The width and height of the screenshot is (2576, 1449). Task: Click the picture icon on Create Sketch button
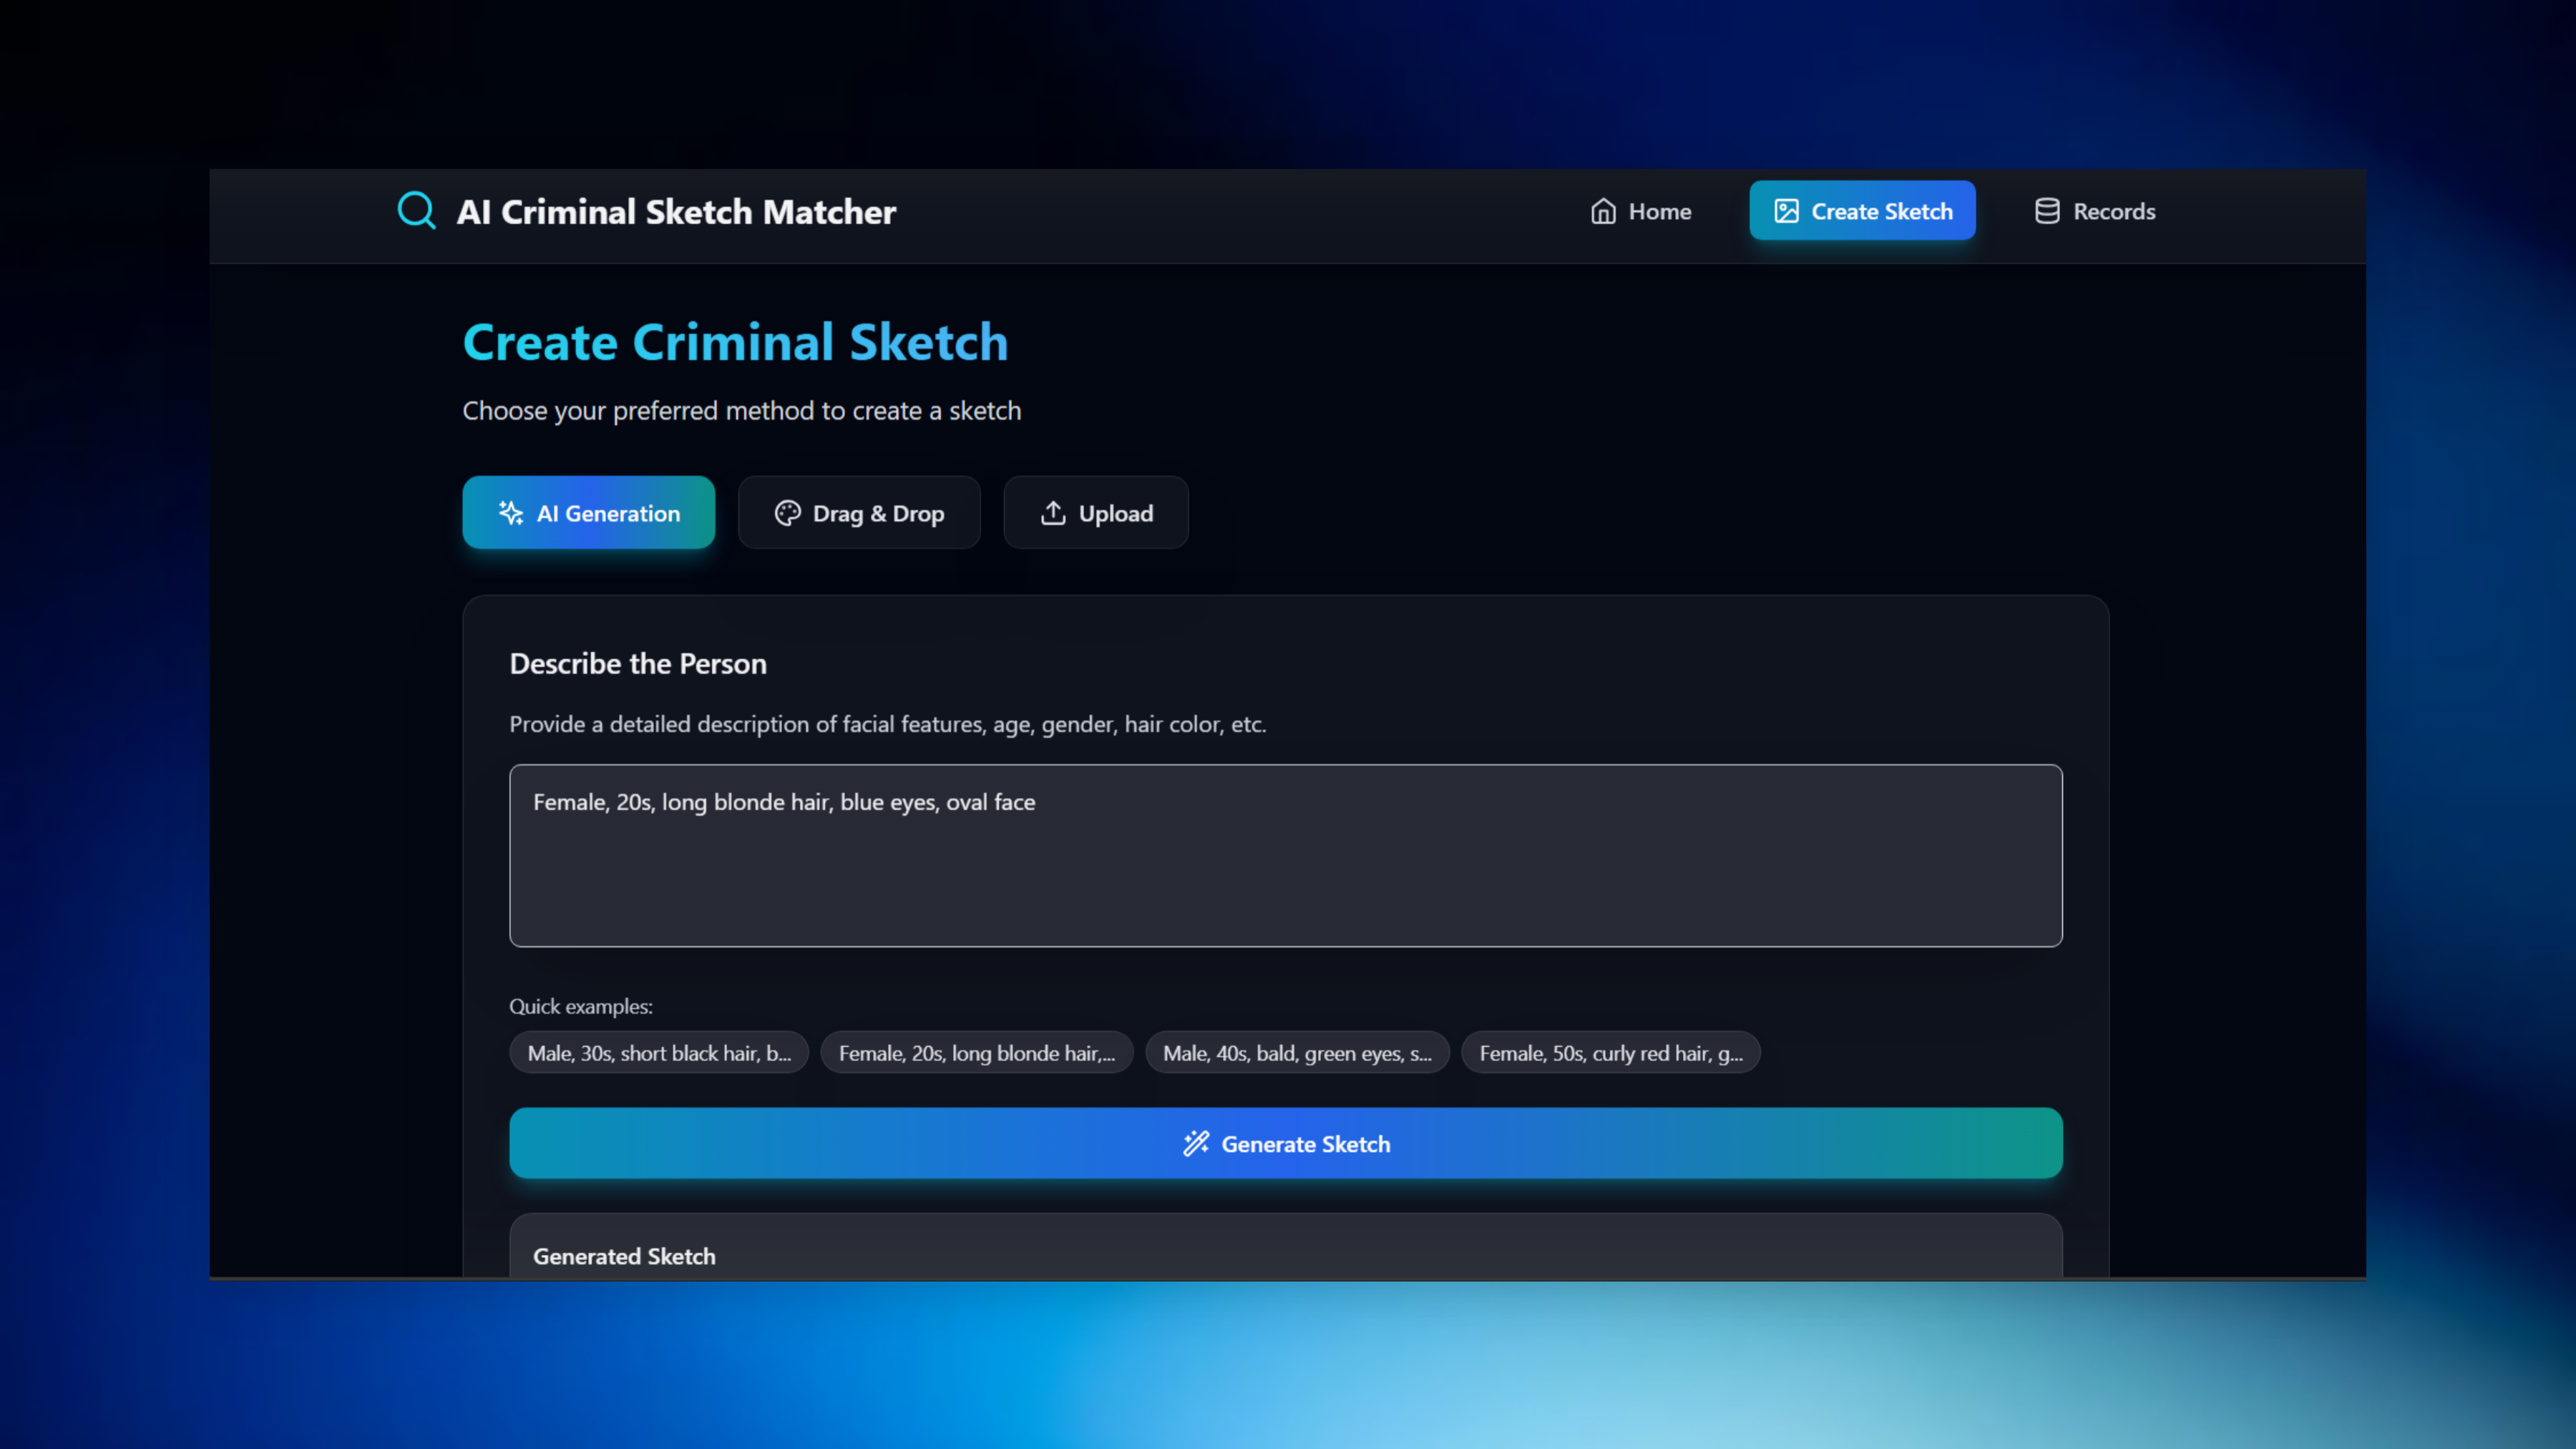point(1787,210)
